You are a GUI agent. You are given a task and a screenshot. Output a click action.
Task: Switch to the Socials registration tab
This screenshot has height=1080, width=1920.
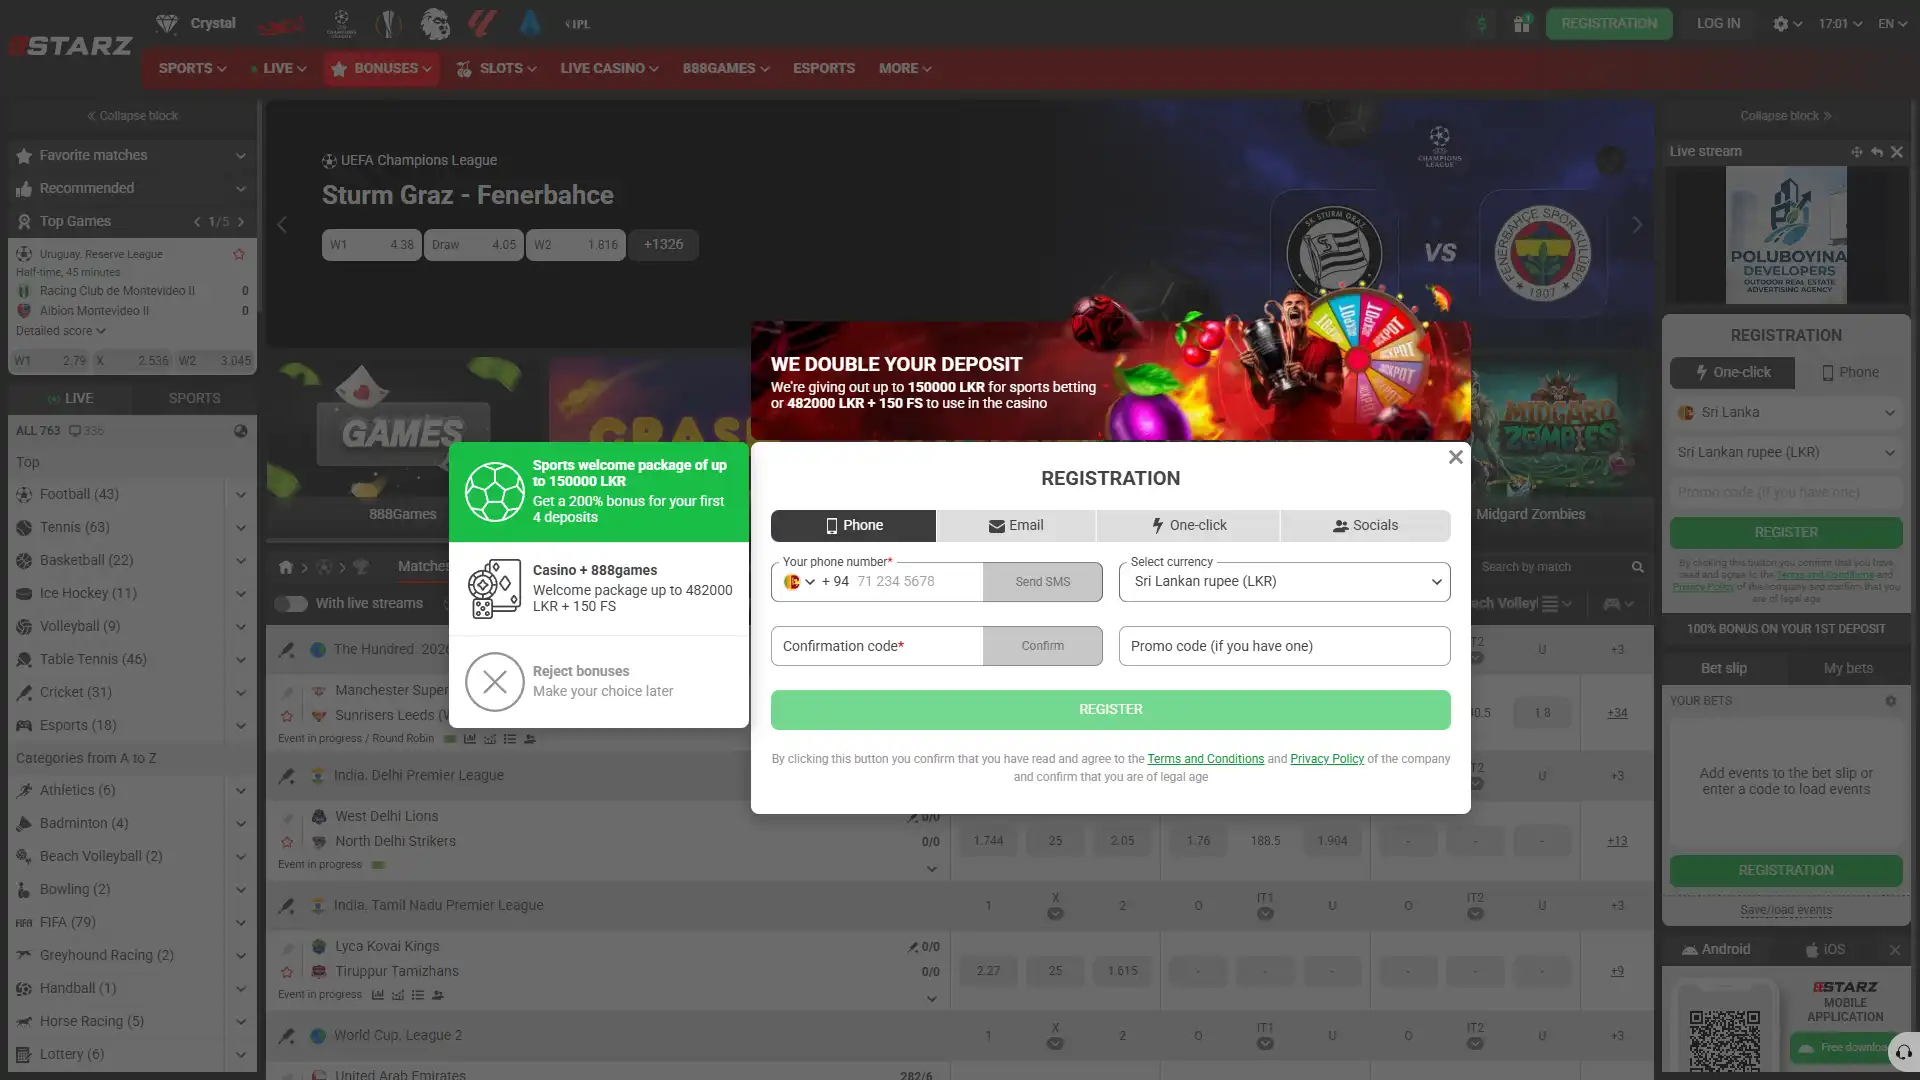click(x=1365, y=526)
